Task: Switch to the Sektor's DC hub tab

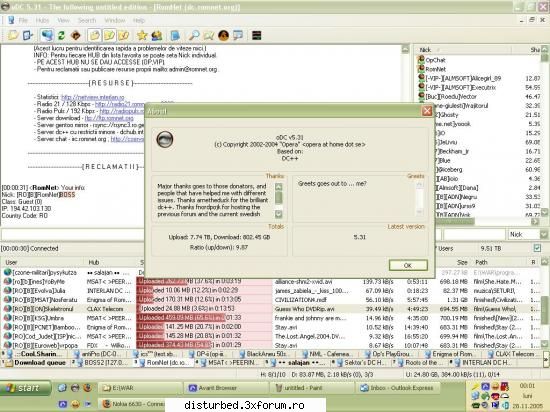Action: (x=361, y=363)
